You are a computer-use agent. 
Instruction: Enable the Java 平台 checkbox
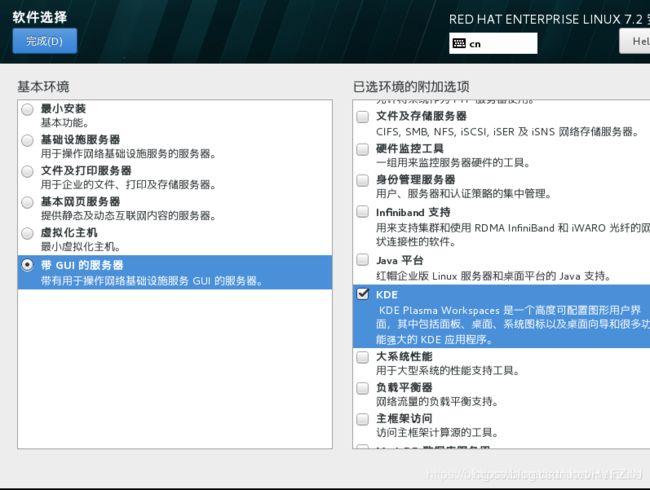click(363, 260)
